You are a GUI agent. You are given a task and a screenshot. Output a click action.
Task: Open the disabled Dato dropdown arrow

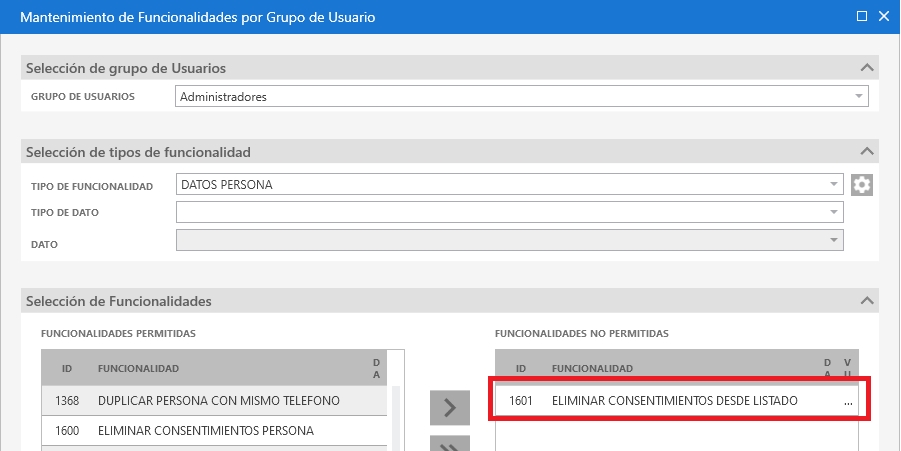click(x=834, y=240)
